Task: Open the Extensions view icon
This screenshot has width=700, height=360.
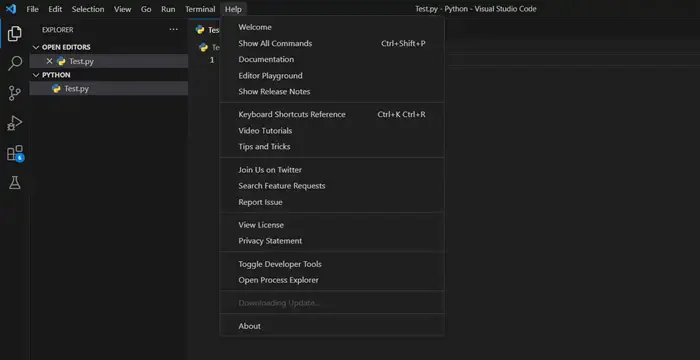Action: pos(14,153)
